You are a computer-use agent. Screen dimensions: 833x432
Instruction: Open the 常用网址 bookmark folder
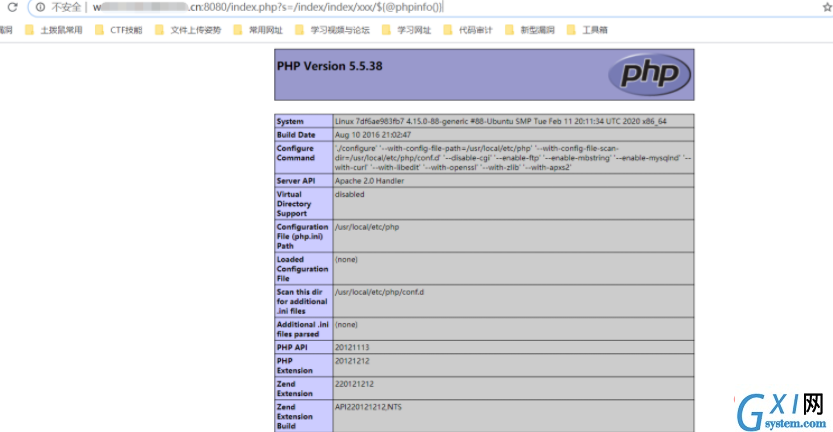pyautogui.click(x=258, y=30)
